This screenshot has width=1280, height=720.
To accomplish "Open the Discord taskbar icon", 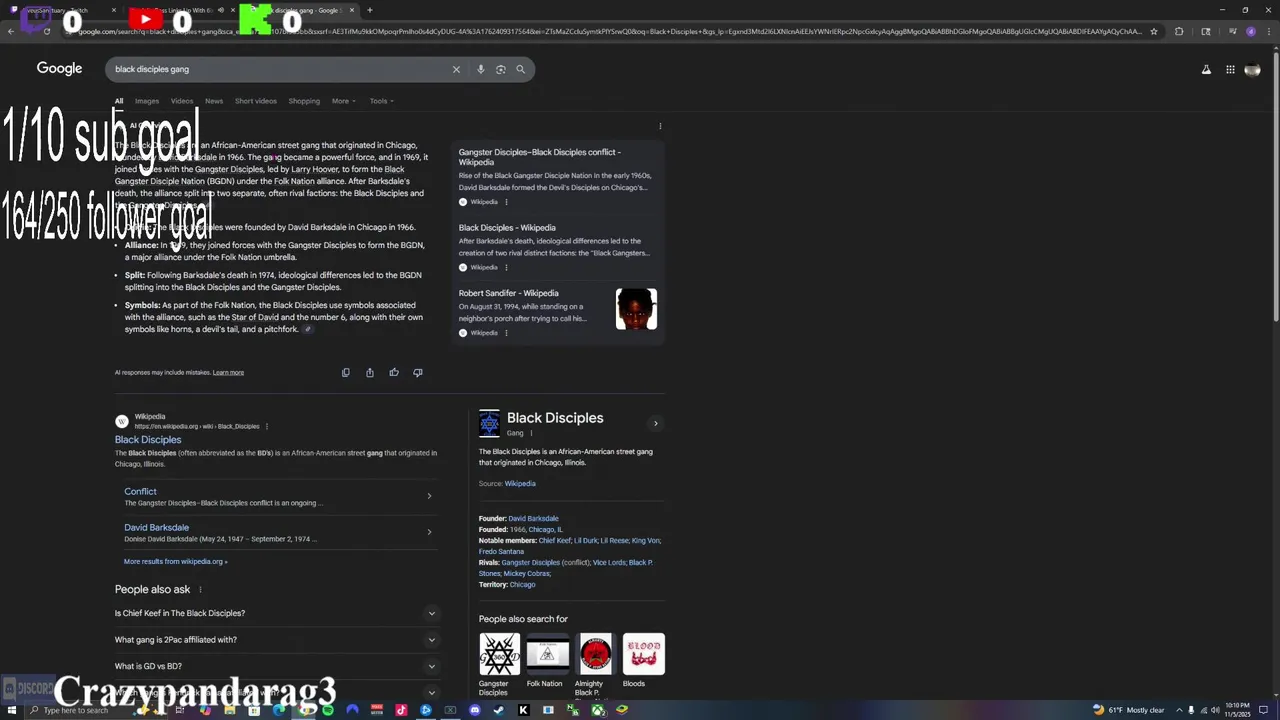I will (475, 710).
